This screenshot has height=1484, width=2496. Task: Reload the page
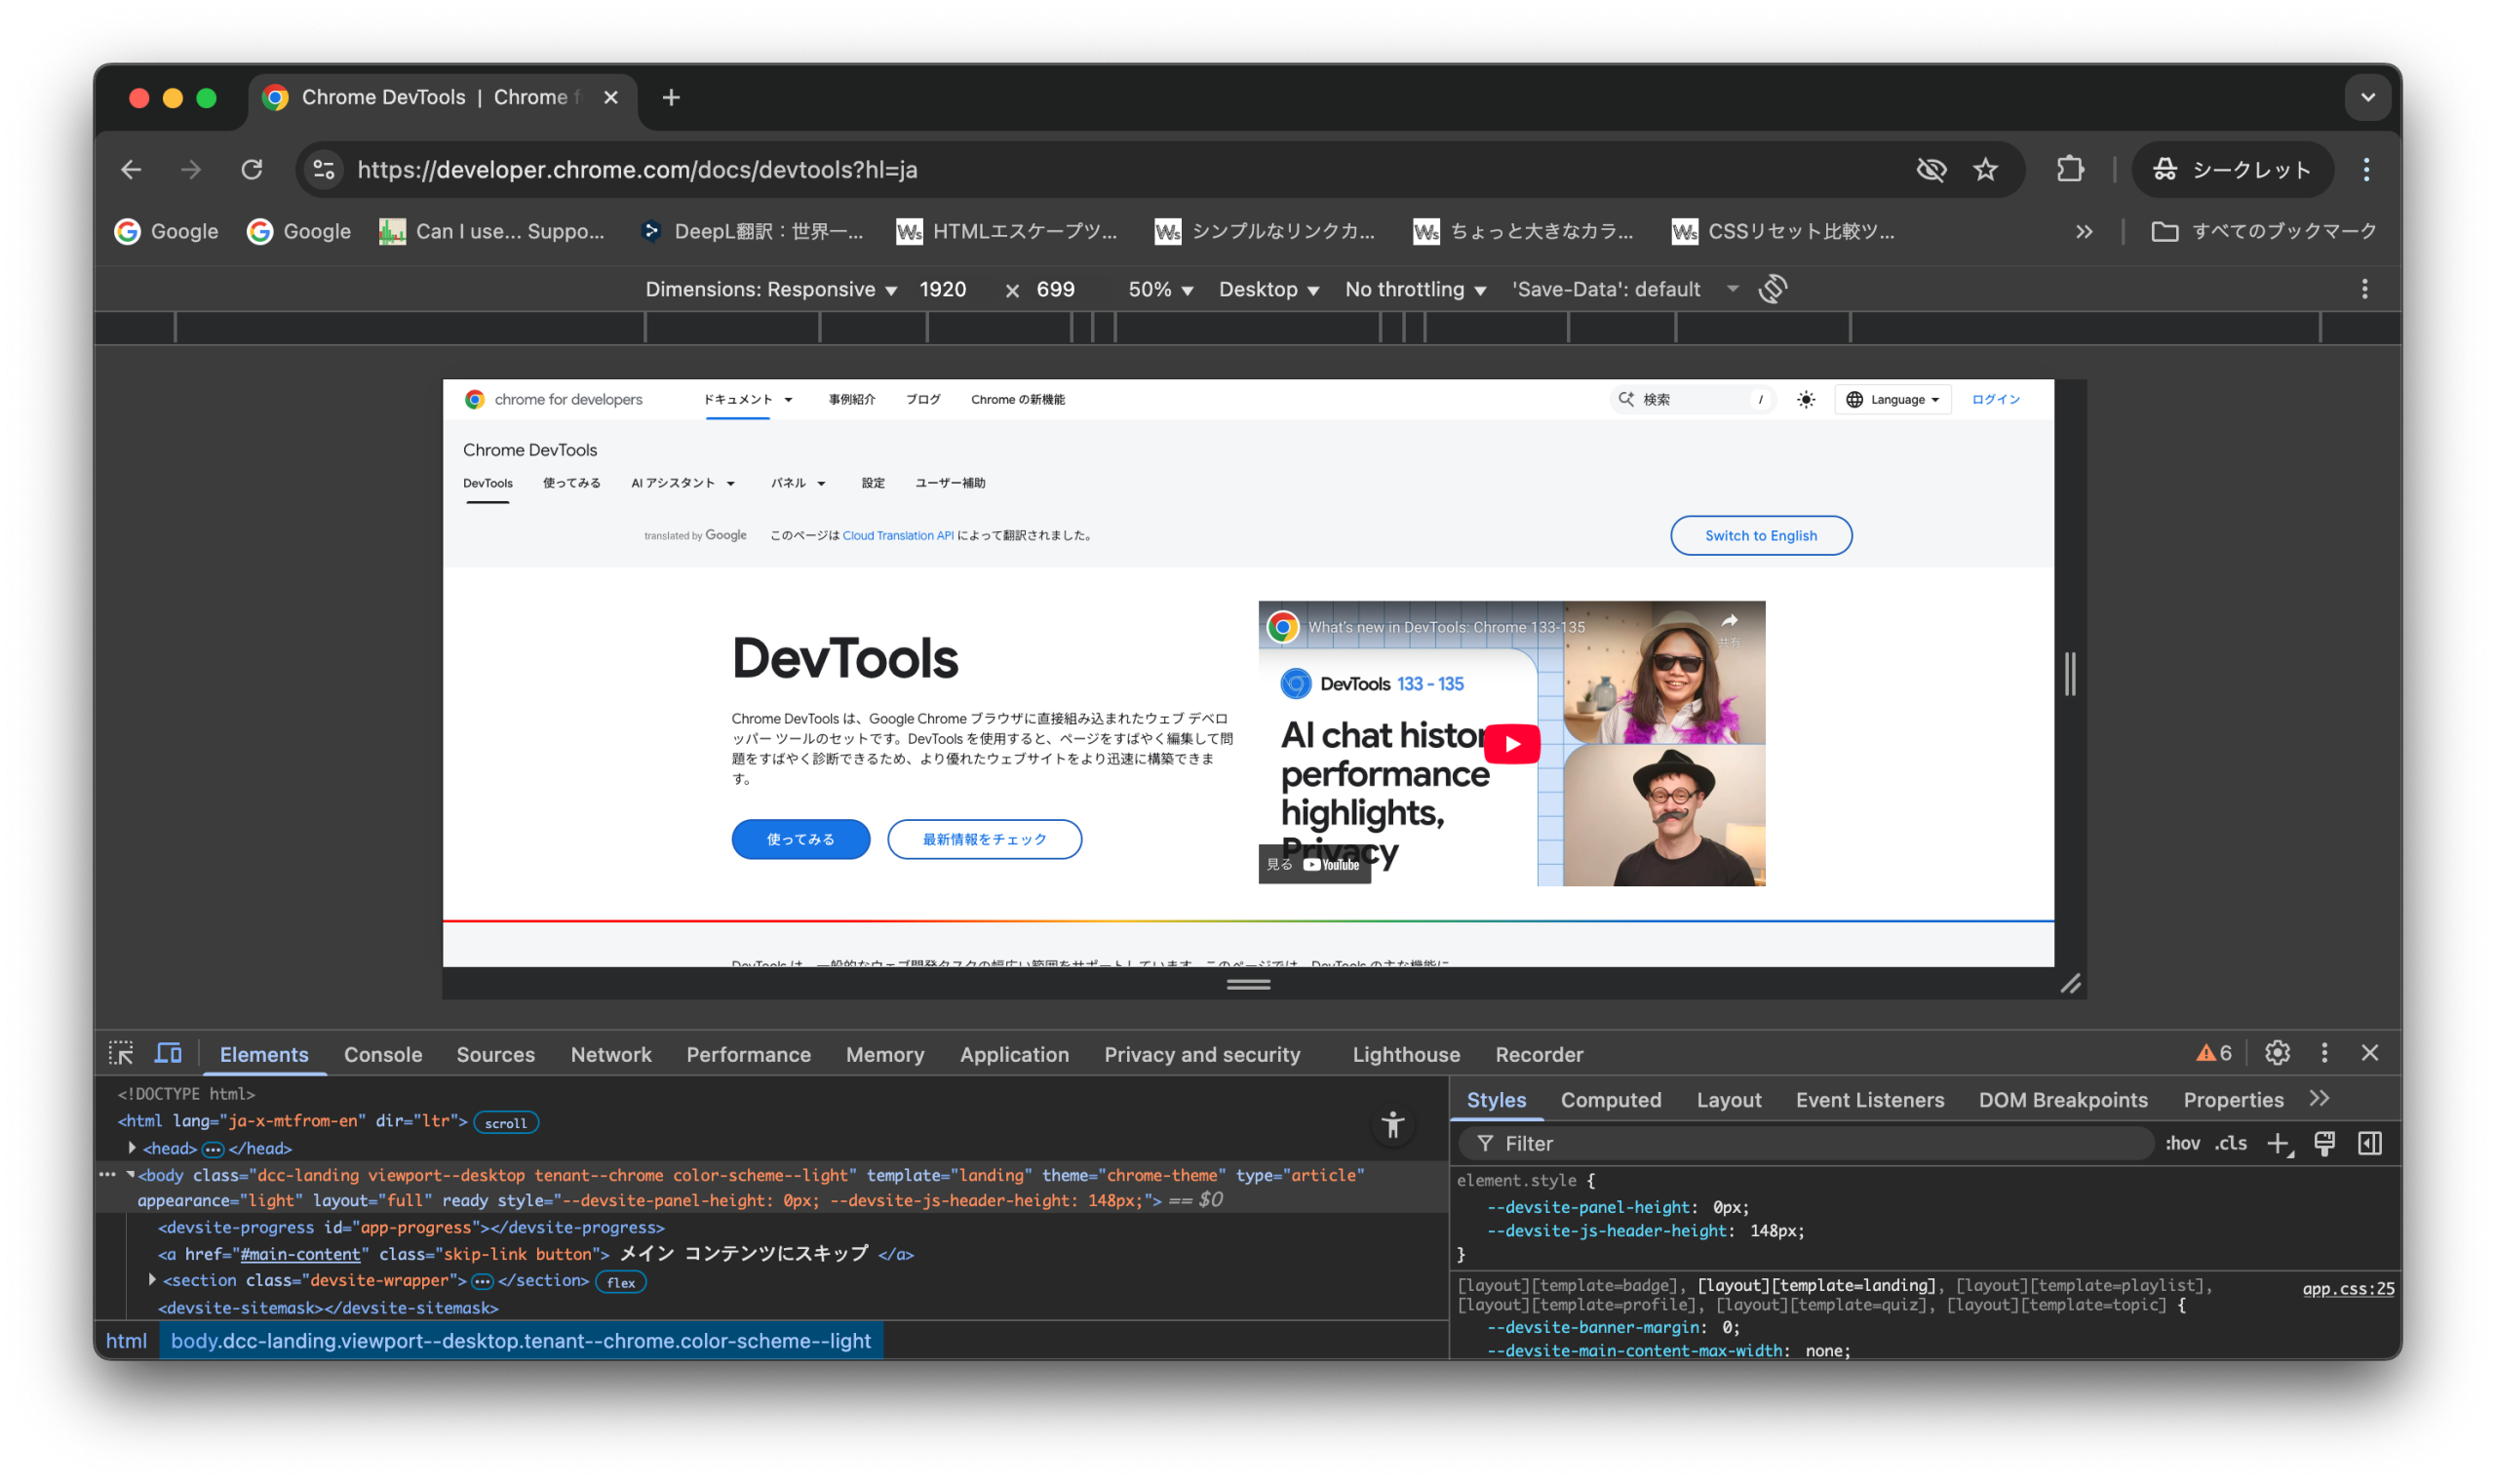click(252, 170)
